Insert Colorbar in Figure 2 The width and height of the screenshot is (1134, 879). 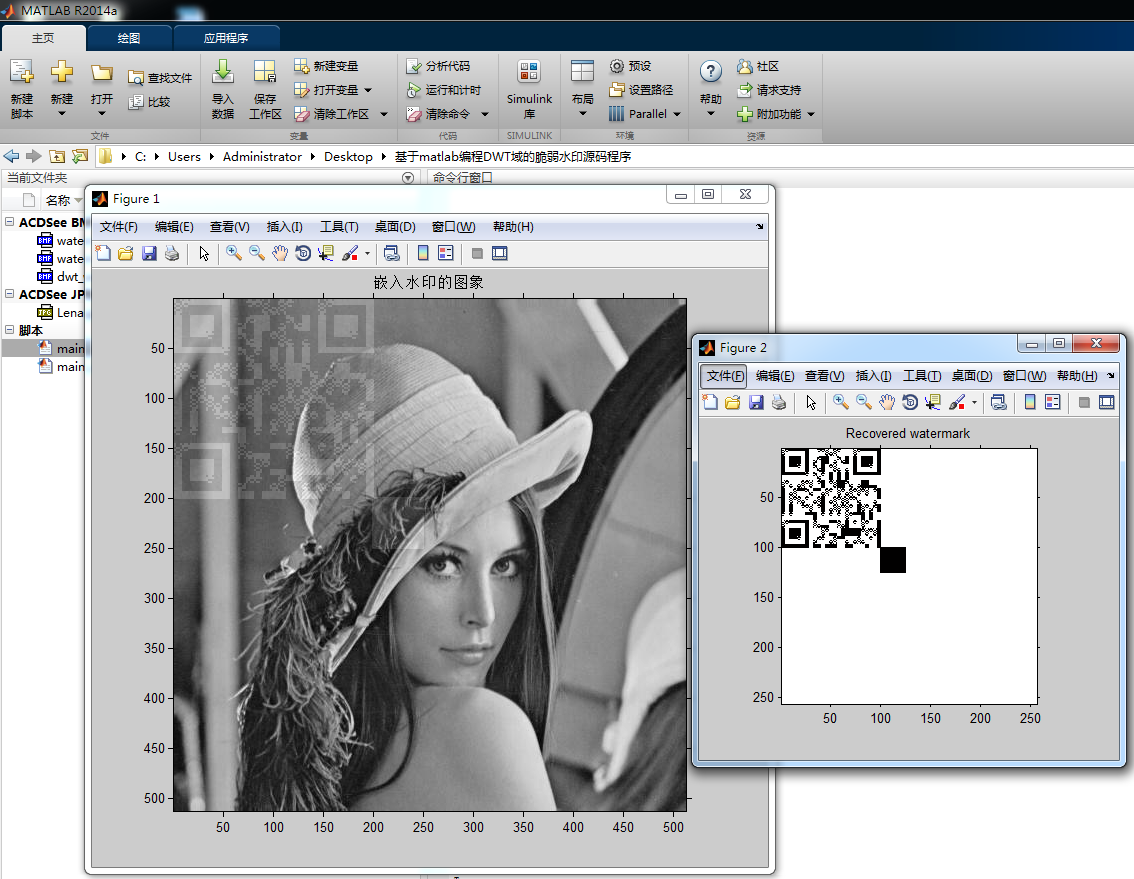tap(1030, 402)
